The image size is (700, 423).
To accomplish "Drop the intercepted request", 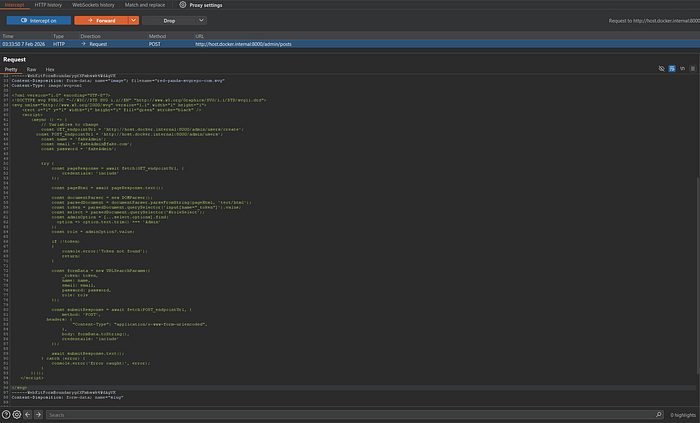I will pyautogui.click(x=169, y=21).
